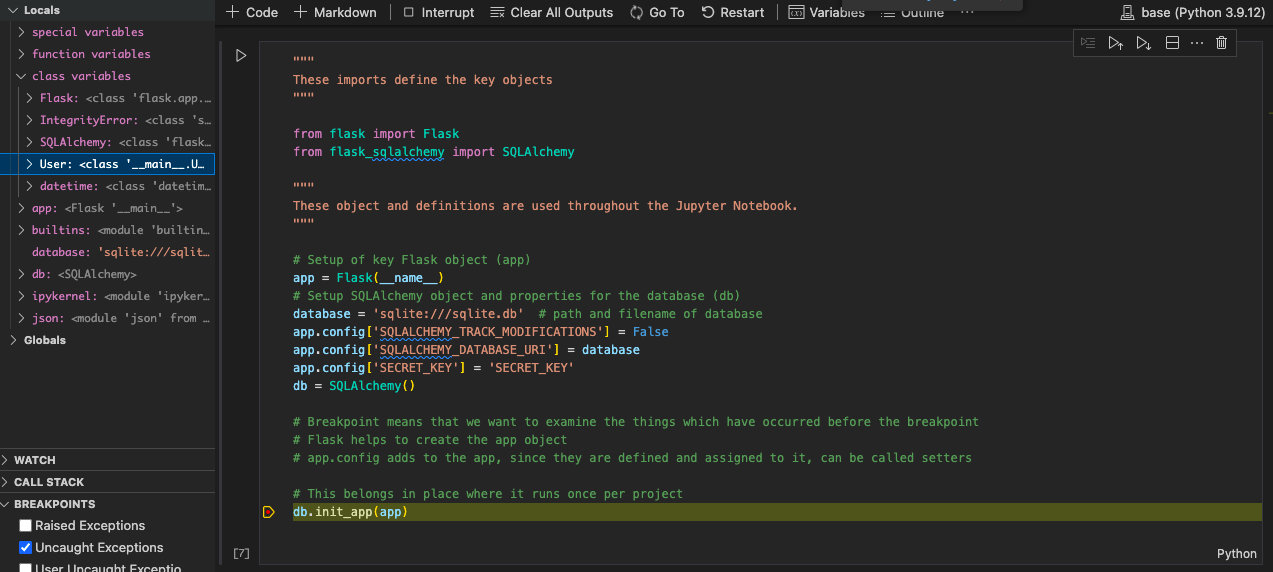Click the flask_sqlalchemy import line

pyautogui.click(x=434, y=152)
